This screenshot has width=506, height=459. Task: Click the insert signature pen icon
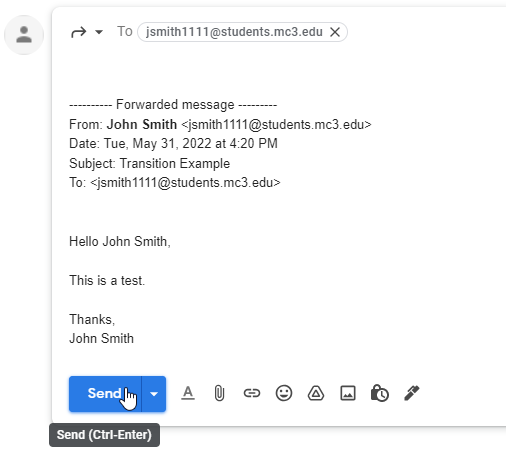click(412, 393)
